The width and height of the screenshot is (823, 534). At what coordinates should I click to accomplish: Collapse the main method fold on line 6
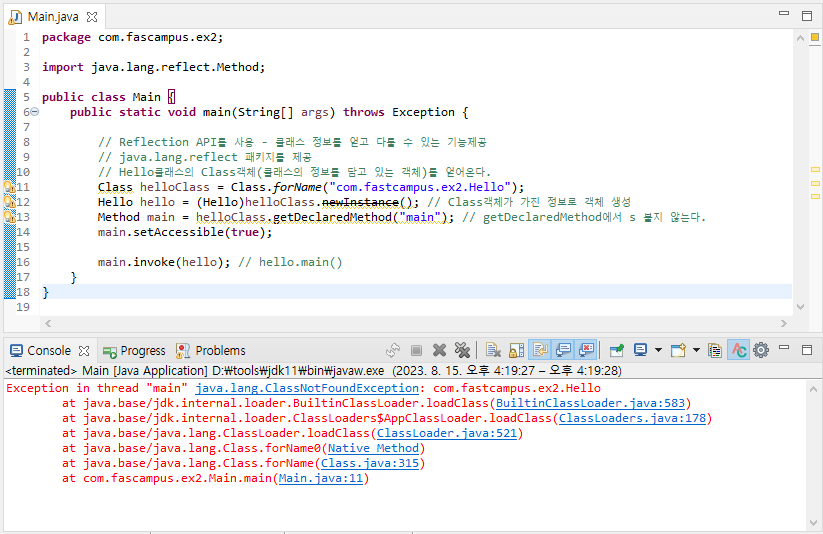click(35, 112)
